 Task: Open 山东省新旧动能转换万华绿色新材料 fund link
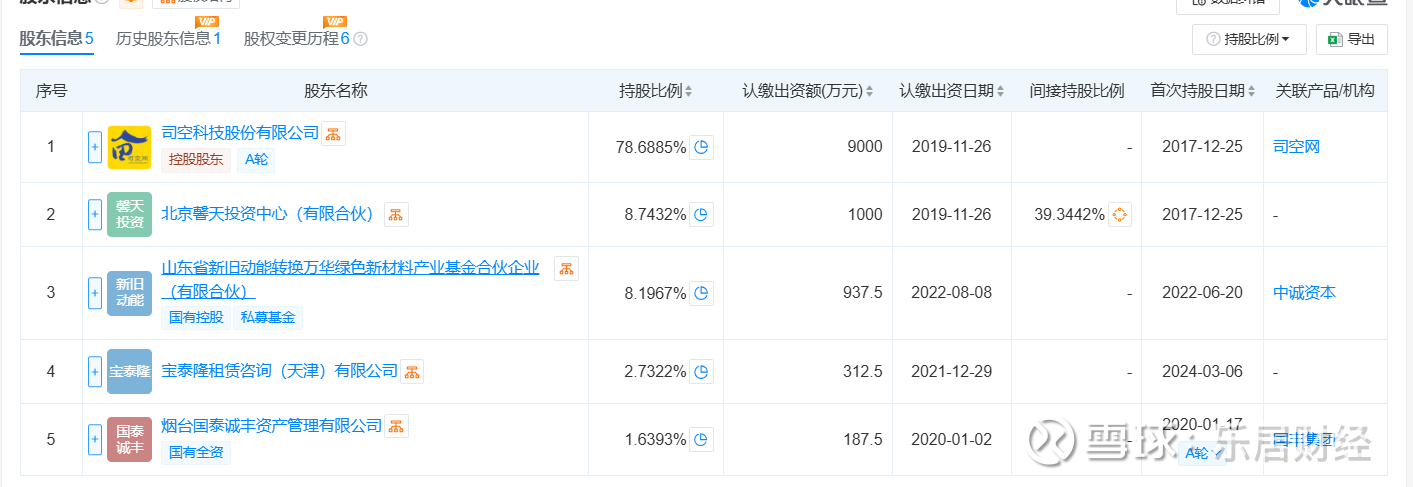pos(350,279)
